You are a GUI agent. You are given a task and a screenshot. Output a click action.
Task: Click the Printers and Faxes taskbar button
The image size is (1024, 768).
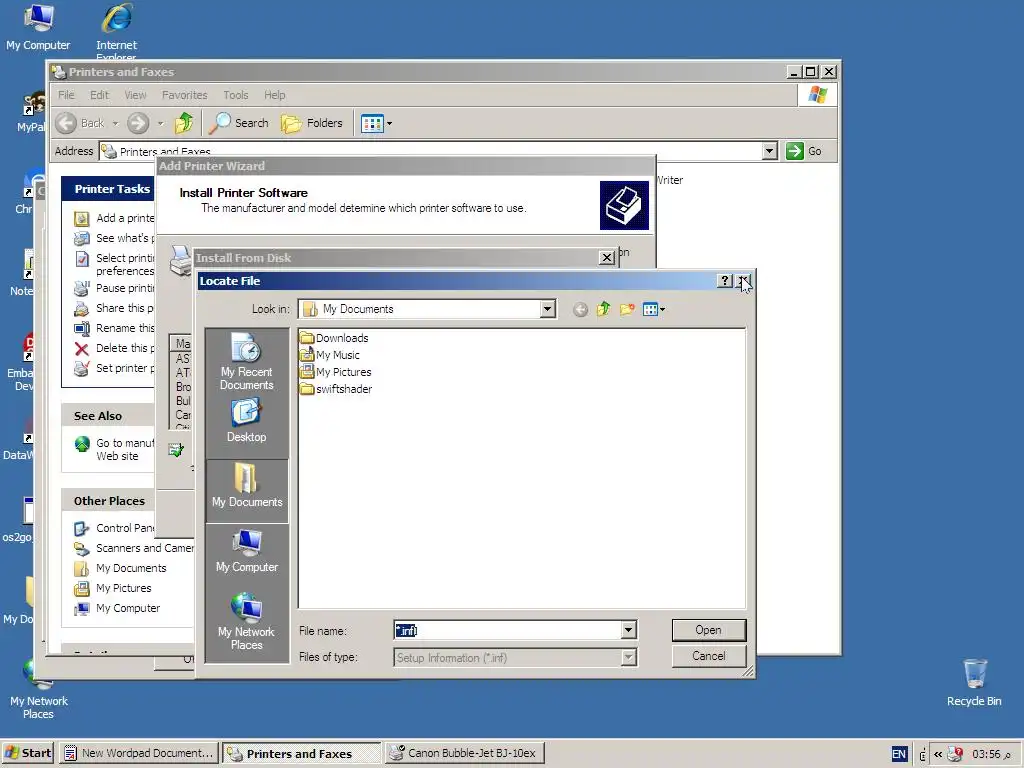(x=302, y=753)
